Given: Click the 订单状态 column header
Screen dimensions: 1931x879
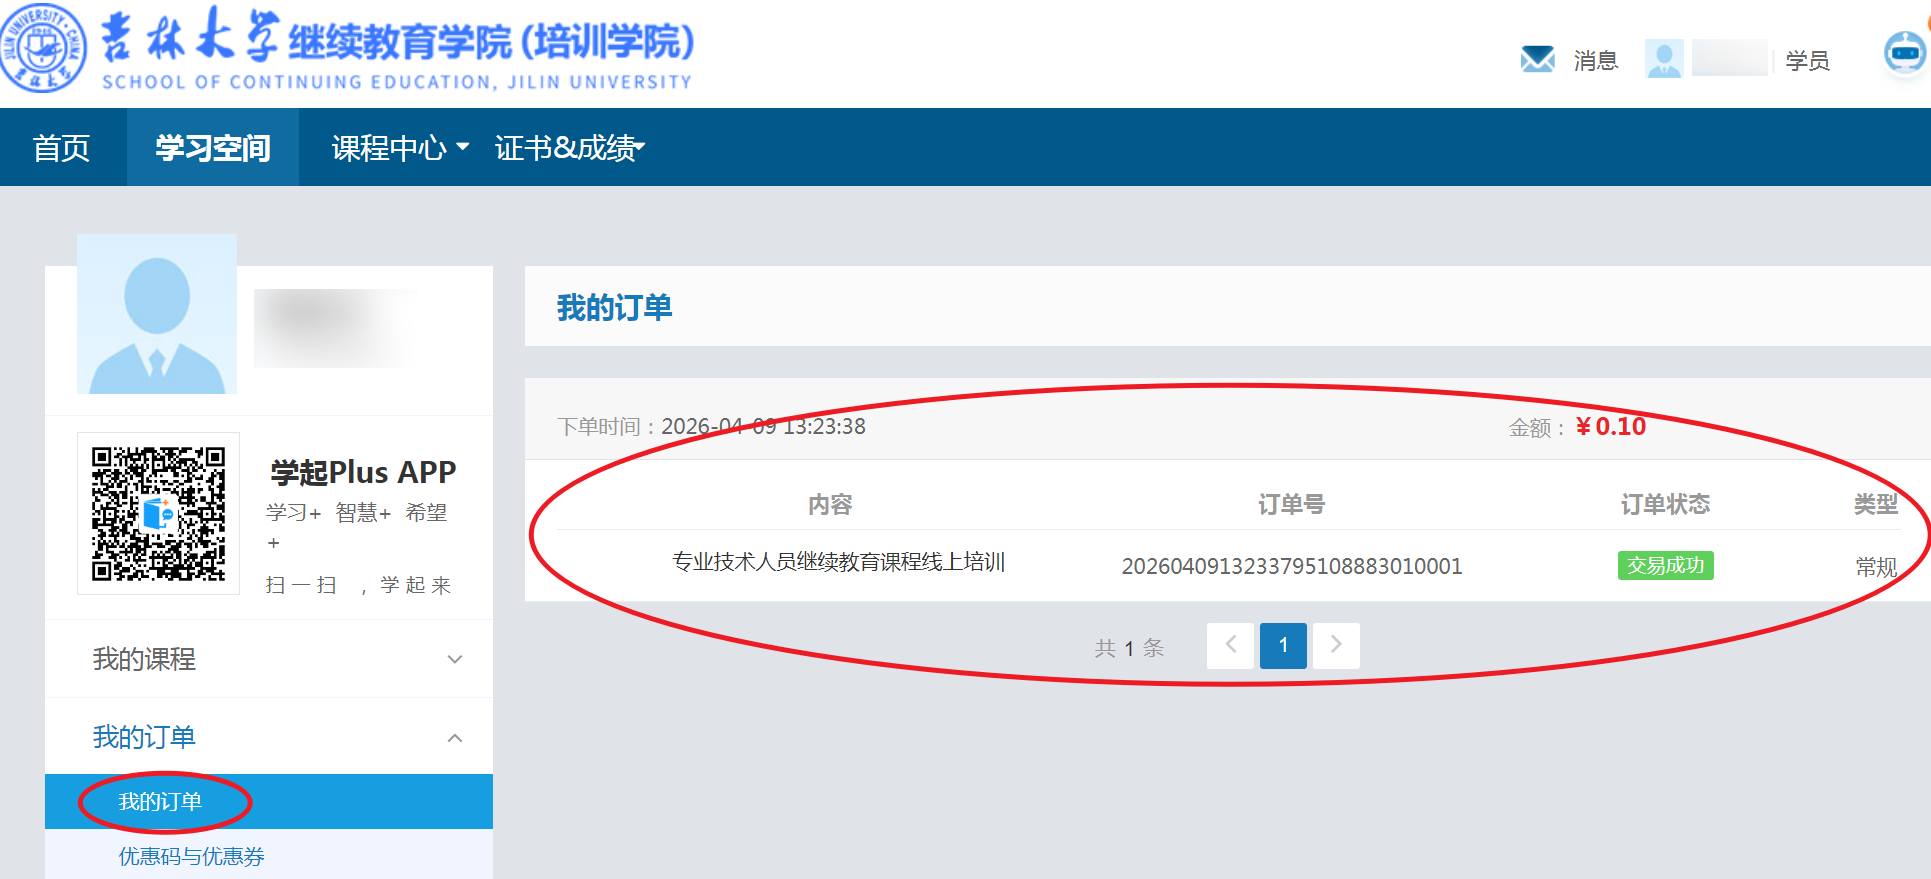Looking at the screenshot, I should pos(1665,504).
